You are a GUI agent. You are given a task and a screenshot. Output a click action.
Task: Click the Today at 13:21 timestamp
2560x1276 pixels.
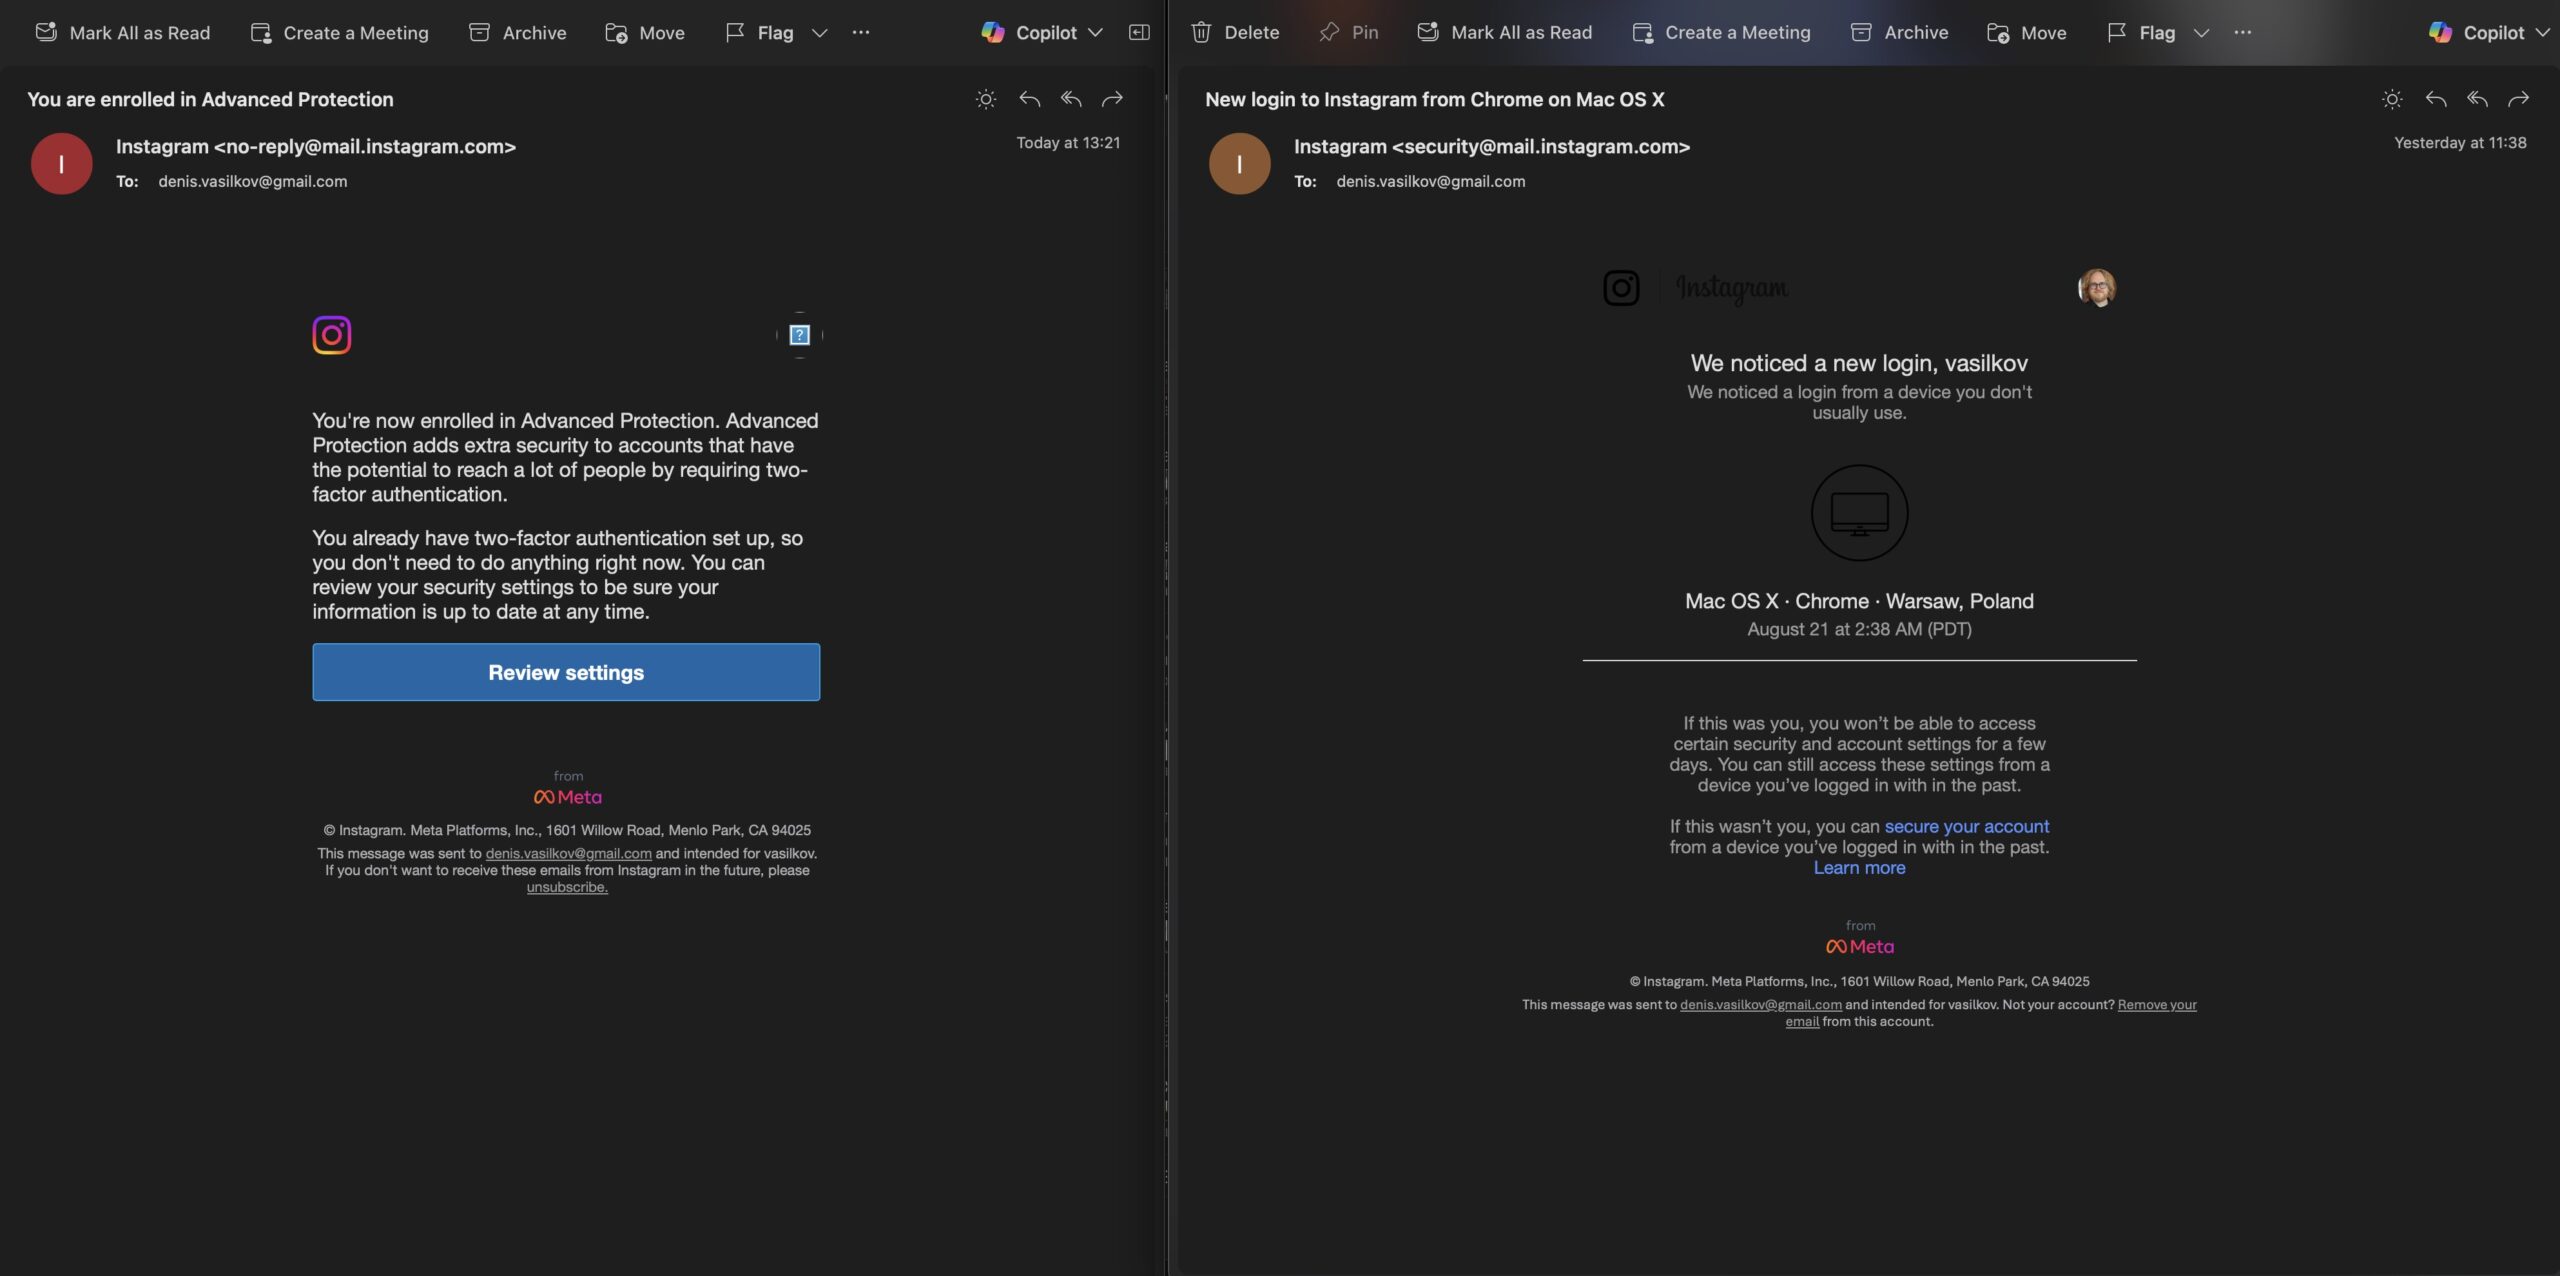coord(1068,143)
